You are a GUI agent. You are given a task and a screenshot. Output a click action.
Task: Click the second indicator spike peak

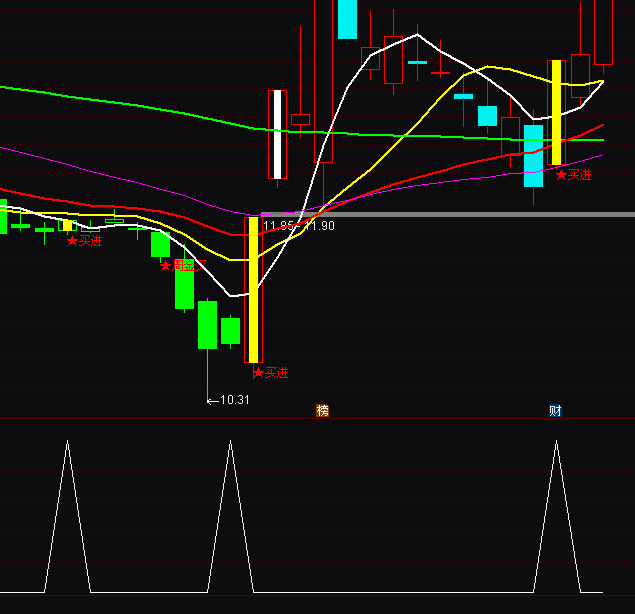click(x=230, y=441)
